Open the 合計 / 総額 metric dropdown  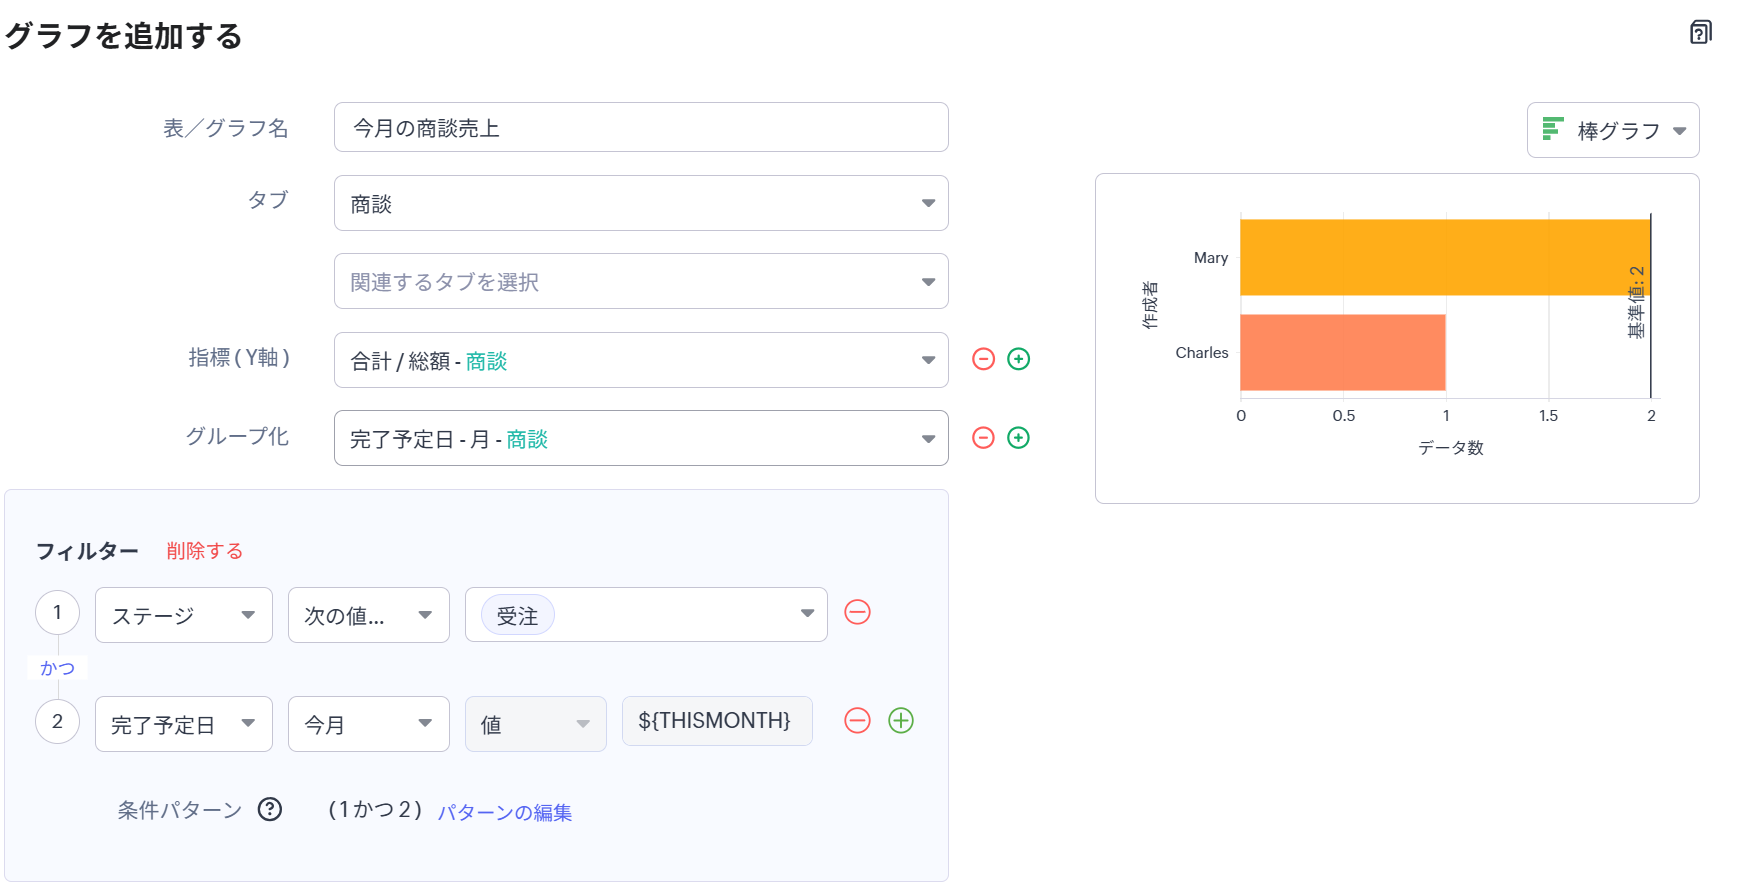tap(640, 360)
